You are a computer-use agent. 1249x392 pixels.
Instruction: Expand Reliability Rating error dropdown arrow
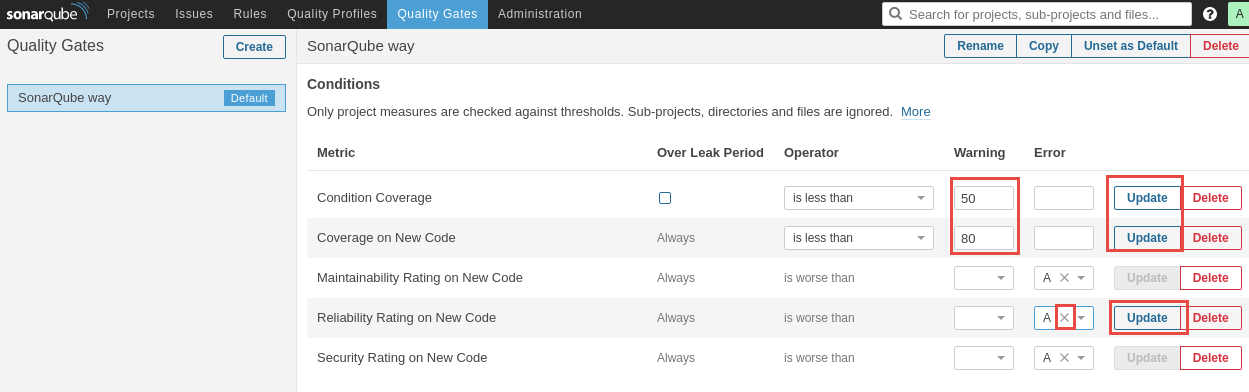(1081, 318)
